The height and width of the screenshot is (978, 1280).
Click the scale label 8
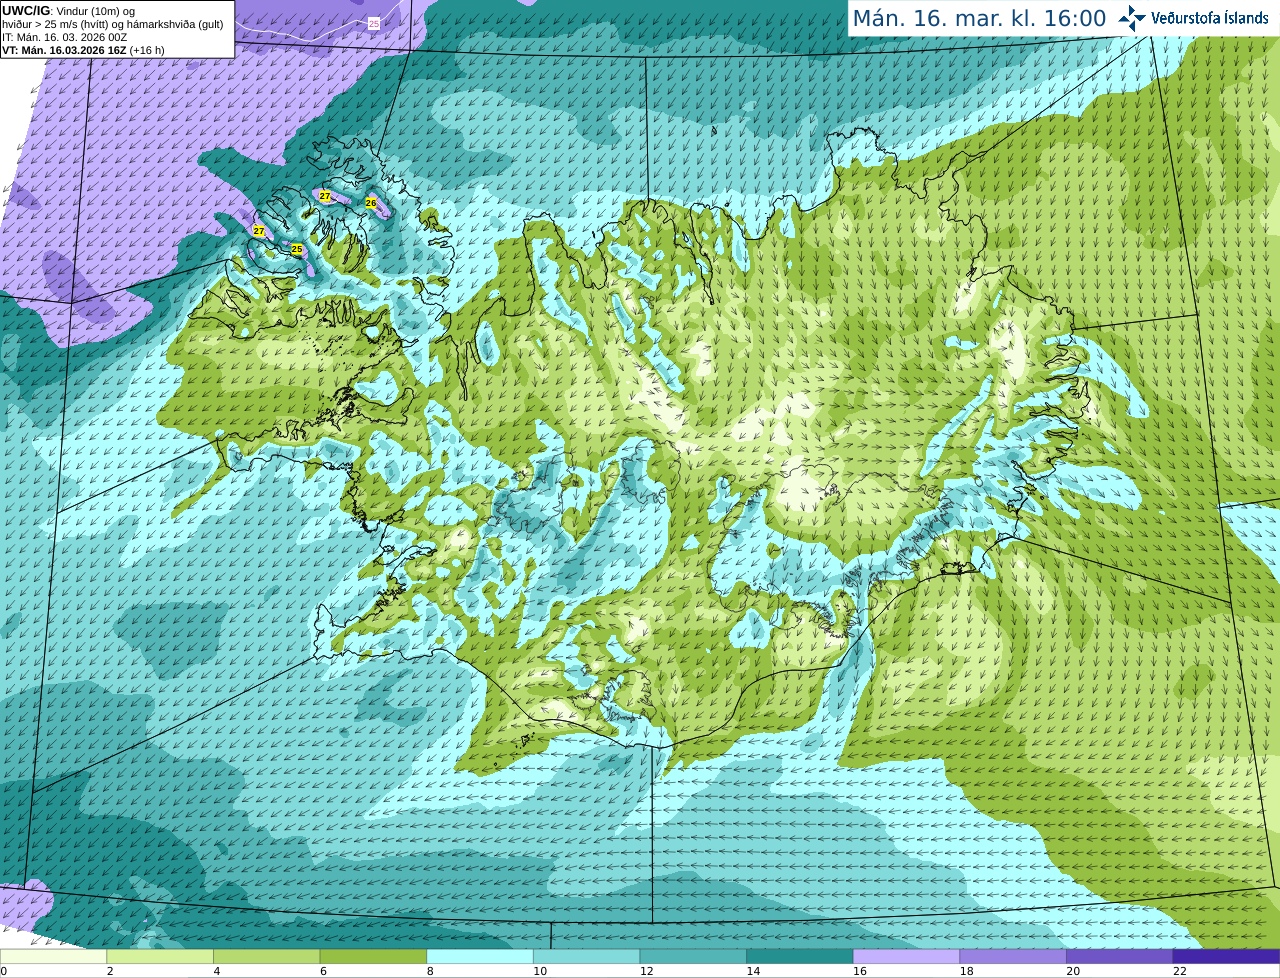(x=430, y=971)
